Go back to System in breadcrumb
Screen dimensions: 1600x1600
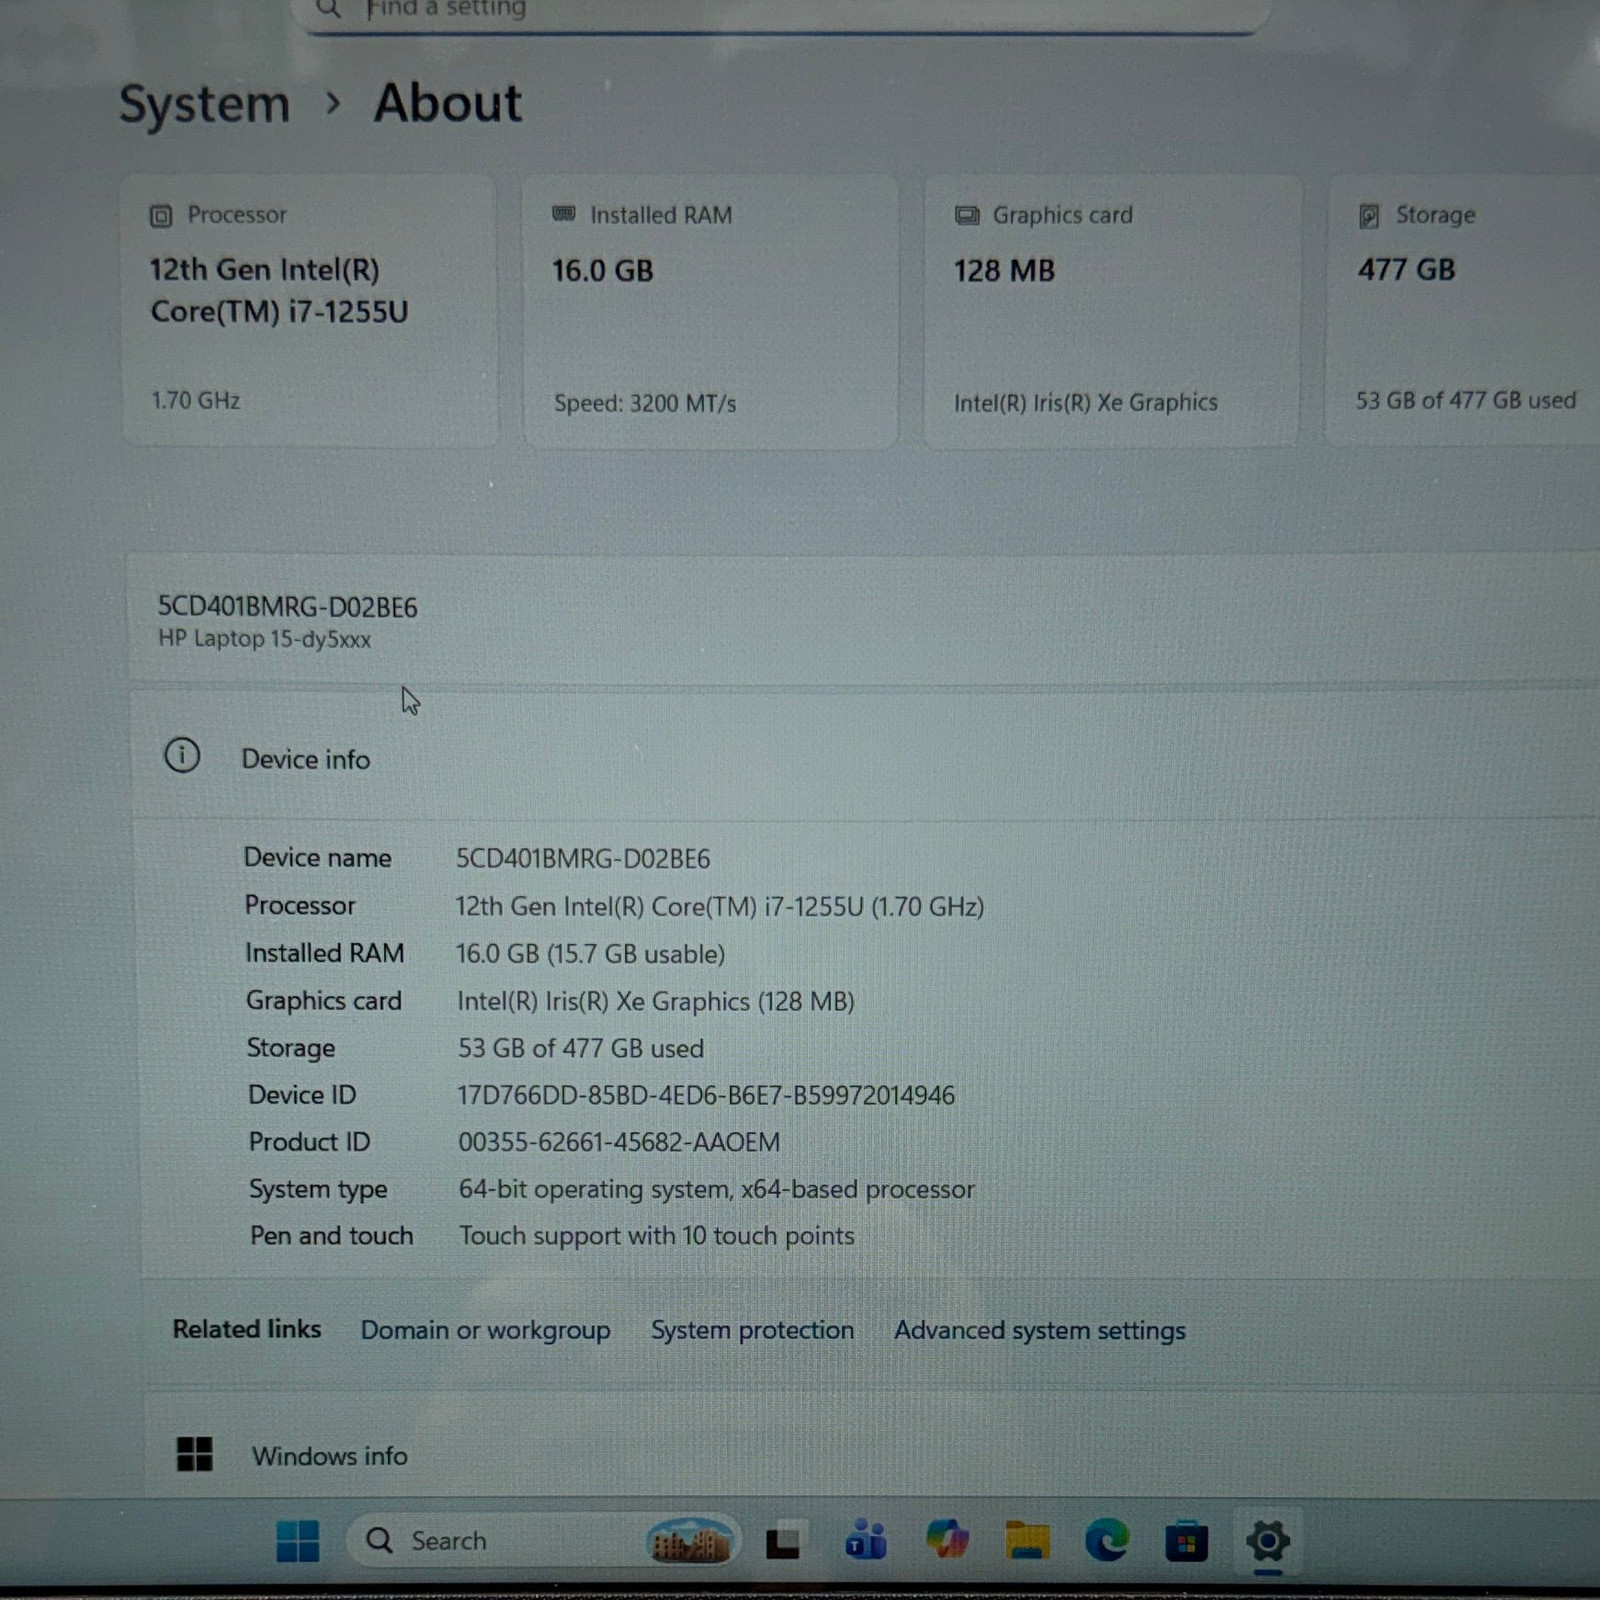click(205, 104)
